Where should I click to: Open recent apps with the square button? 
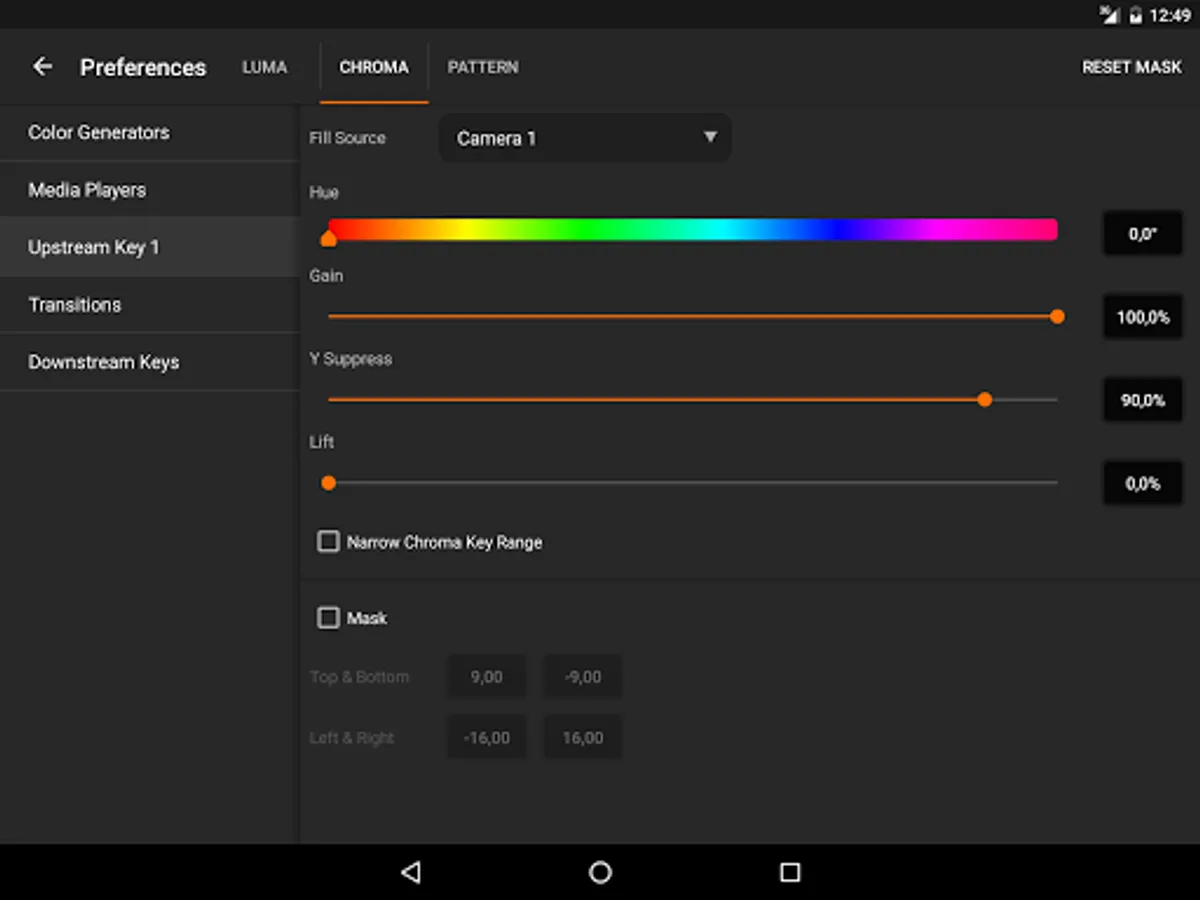790,872
